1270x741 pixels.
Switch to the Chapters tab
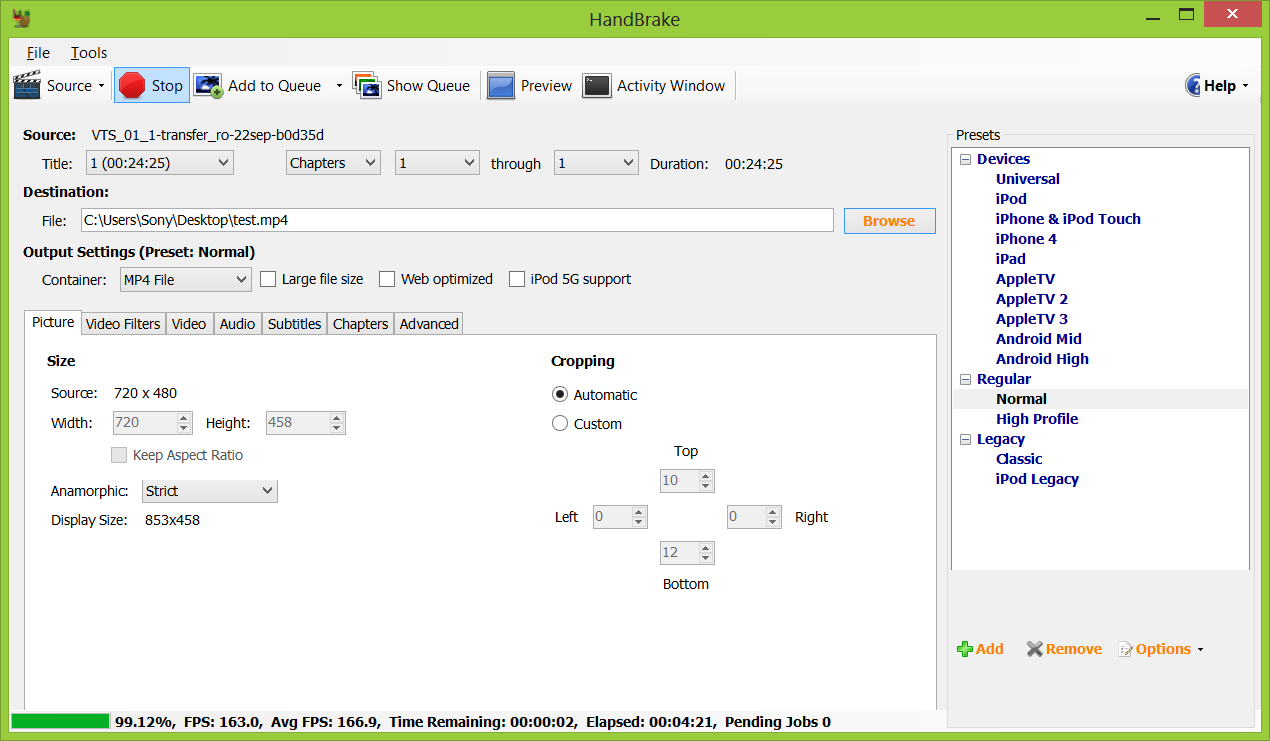tap(360, 324)
